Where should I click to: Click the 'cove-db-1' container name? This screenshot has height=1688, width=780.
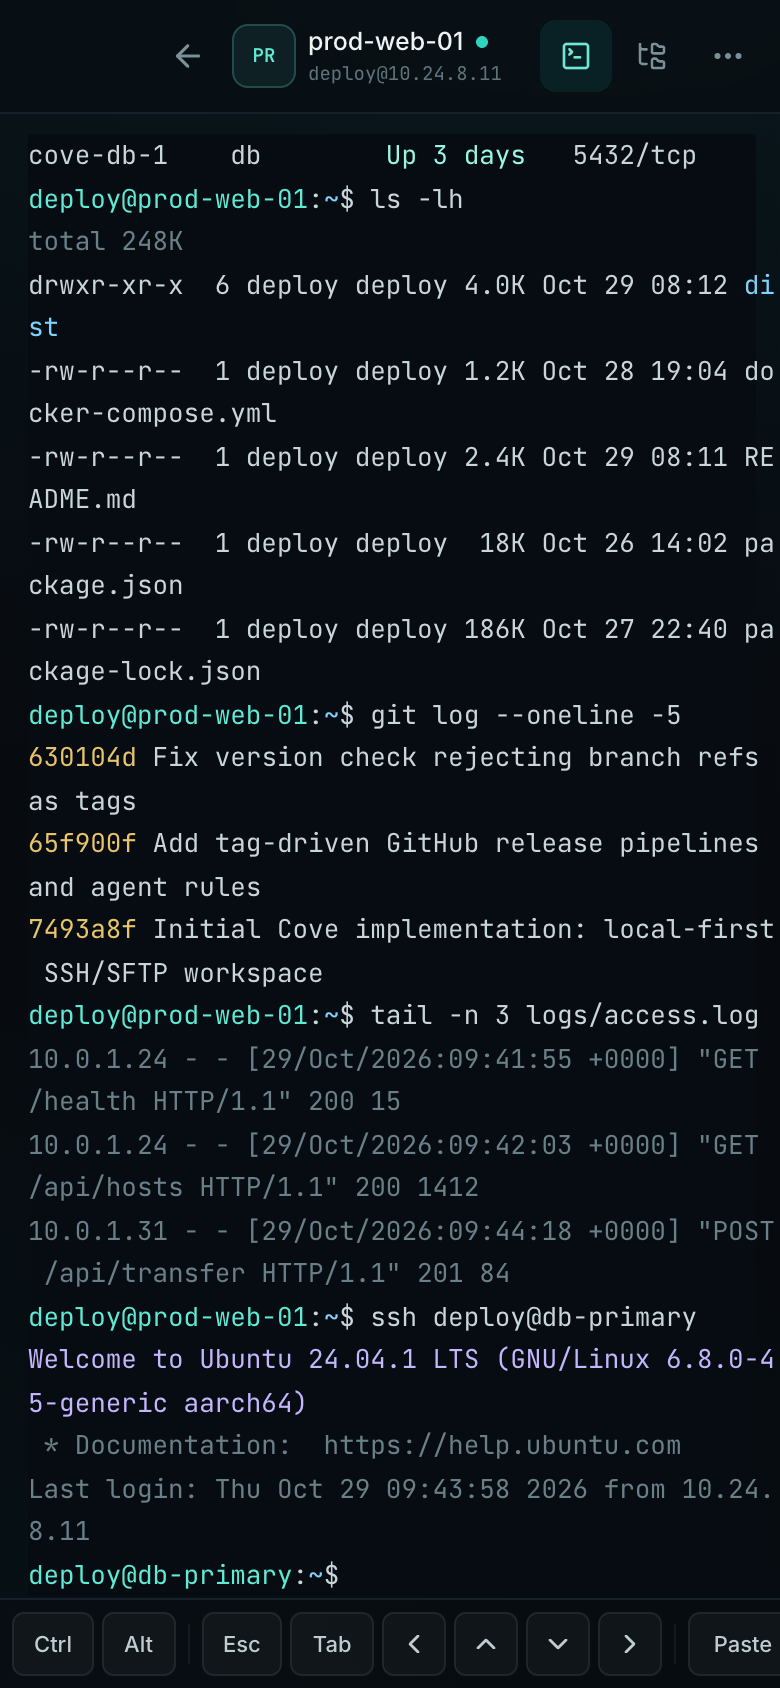point(98,155)
